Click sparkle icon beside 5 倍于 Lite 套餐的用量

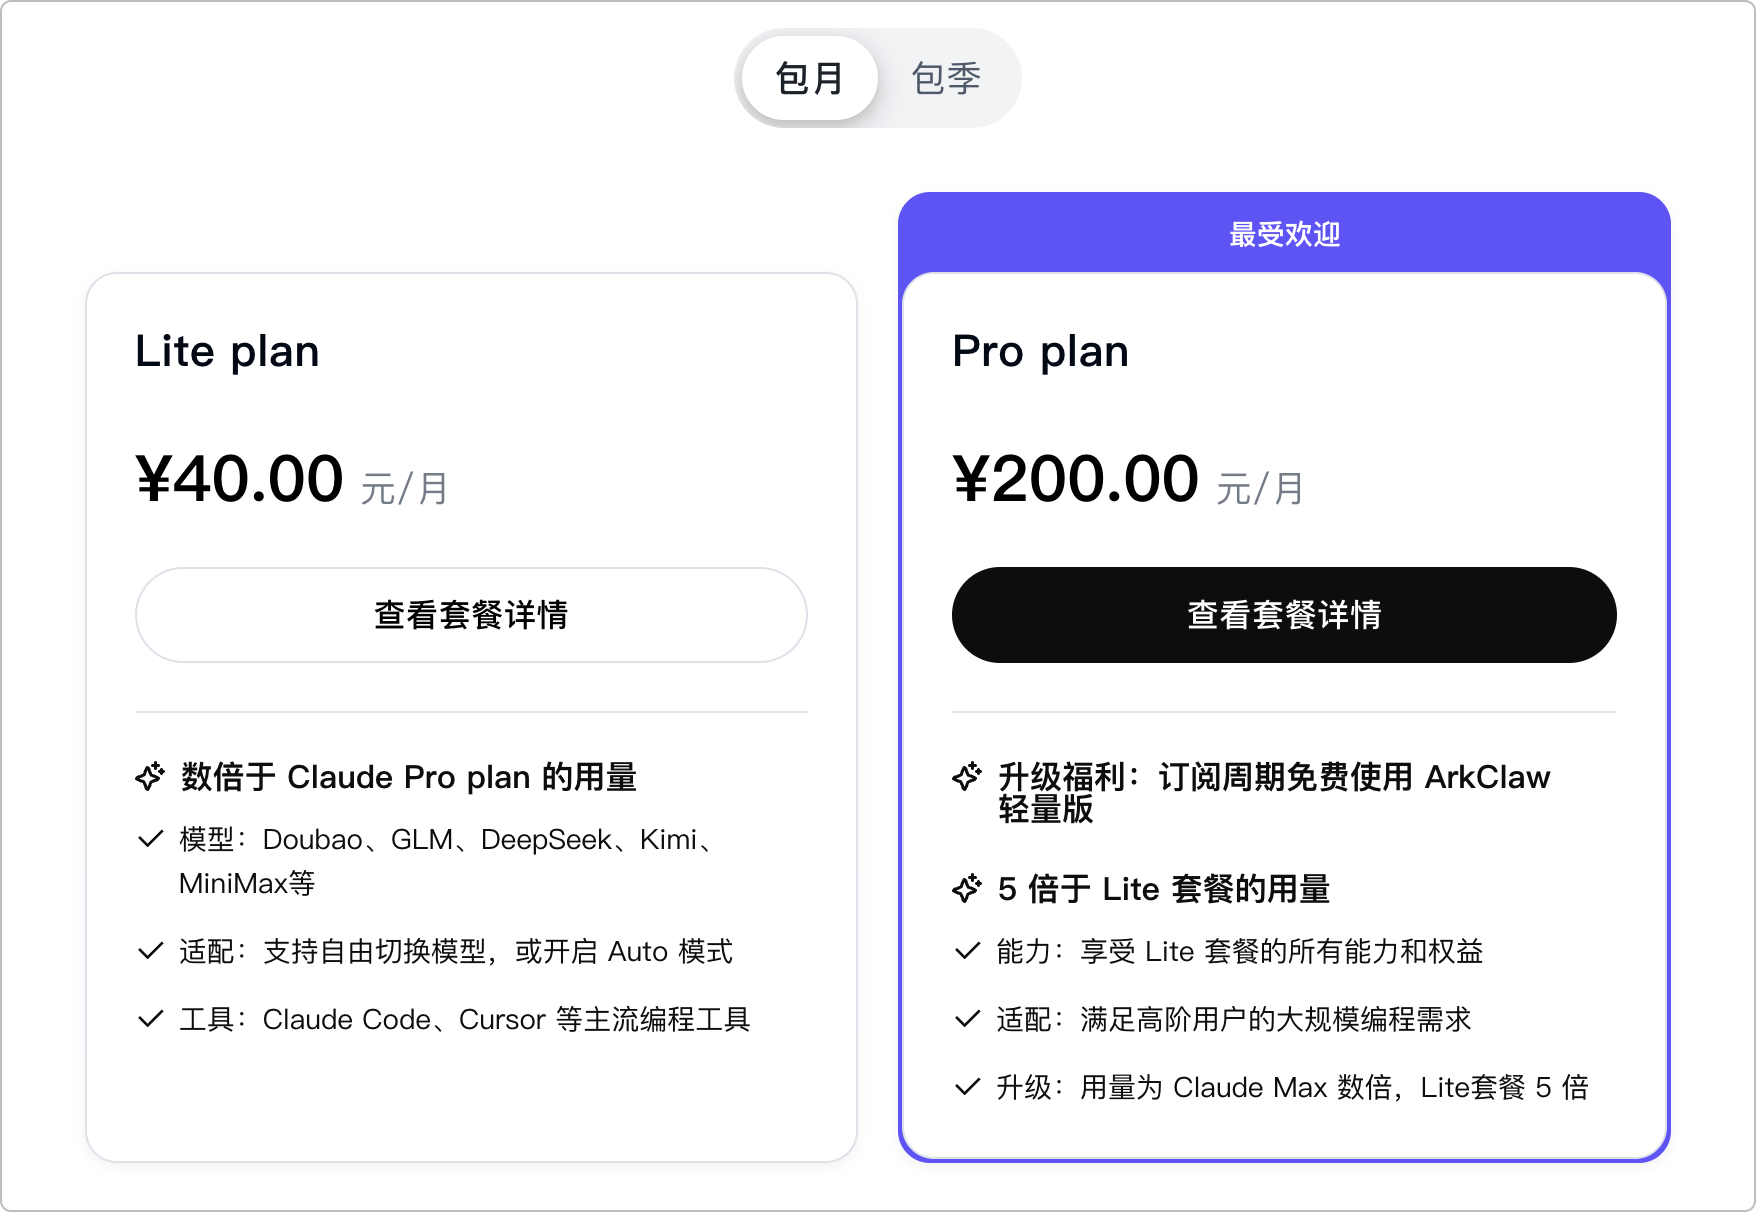(x=967, y=889)
